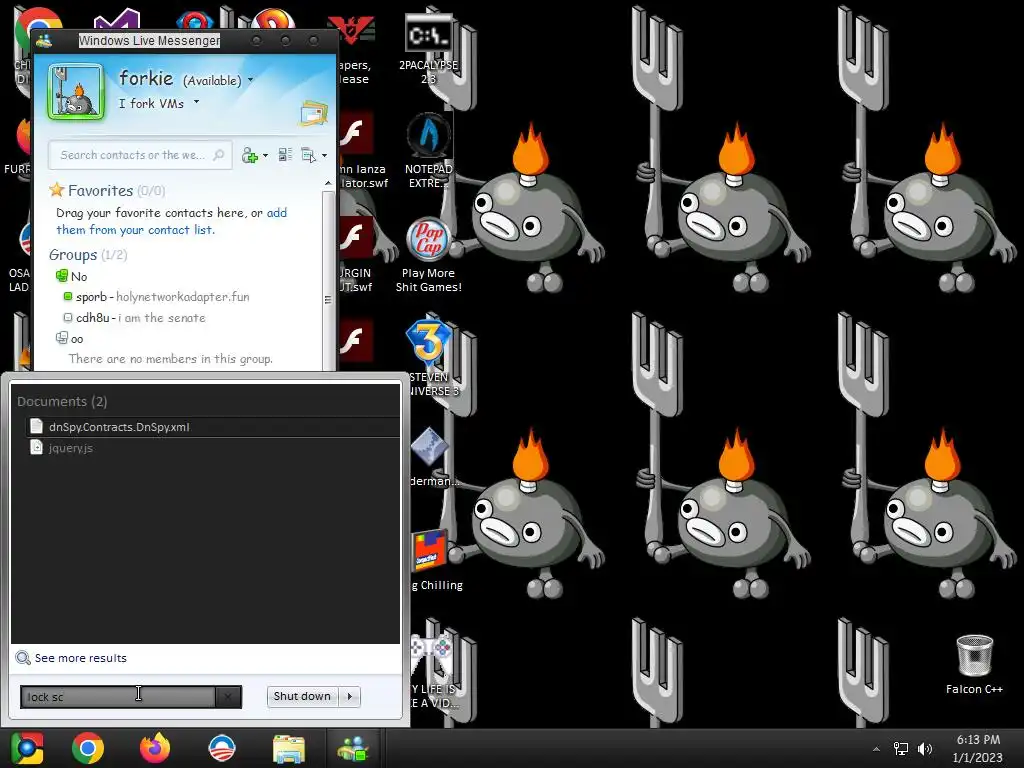Select the 2PACALYPSE 2.3 desktop icon
1024x768 pixels.
(428, 49)
